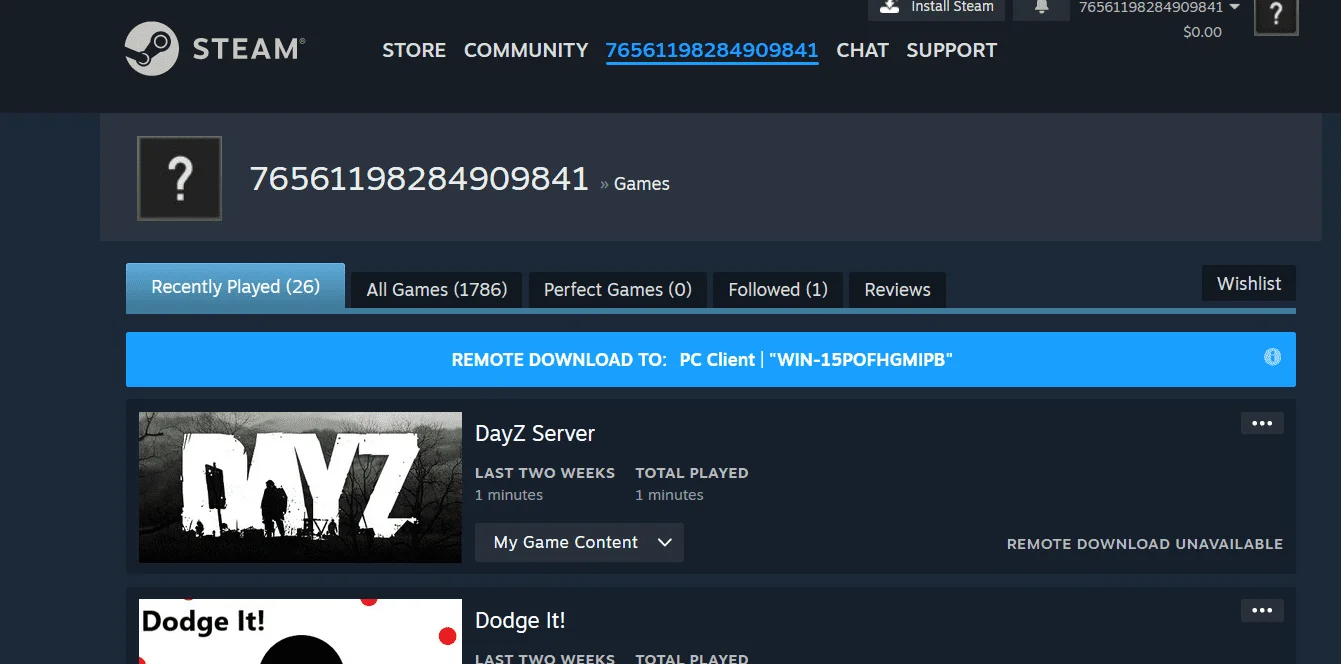Open notifications bell icon

tap(1041, 7)
